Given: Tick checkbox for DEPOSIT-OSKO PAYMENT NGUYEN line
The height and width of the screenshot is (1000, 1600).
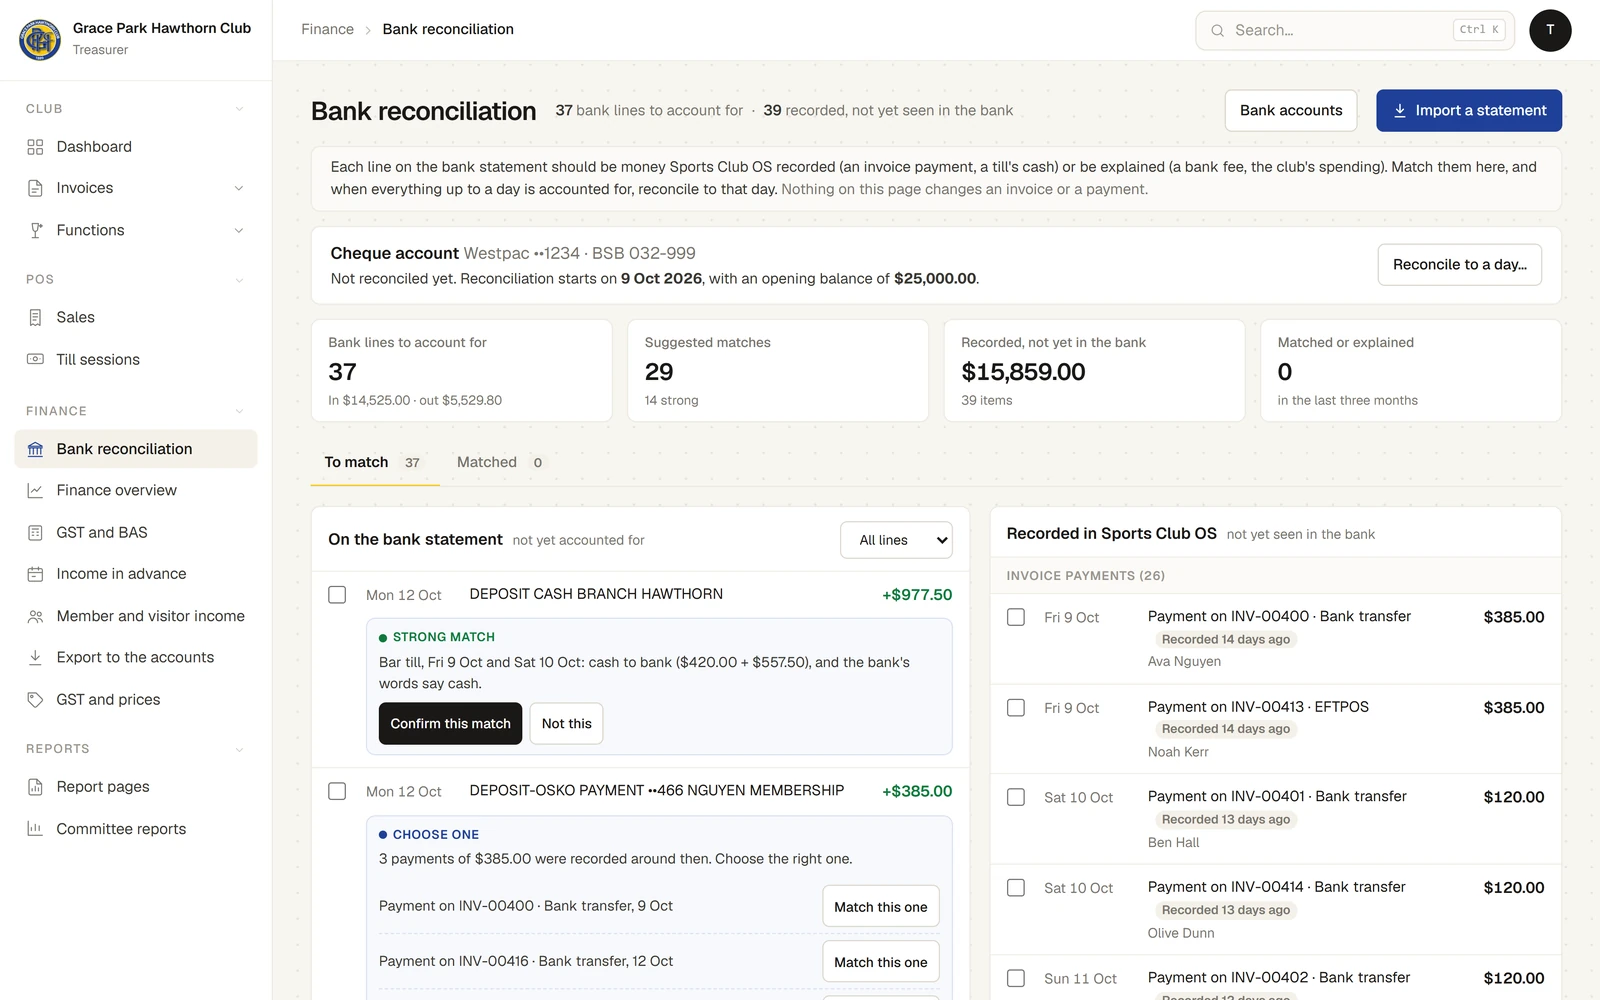Looking at the screenshot, I should click(337, 791).
